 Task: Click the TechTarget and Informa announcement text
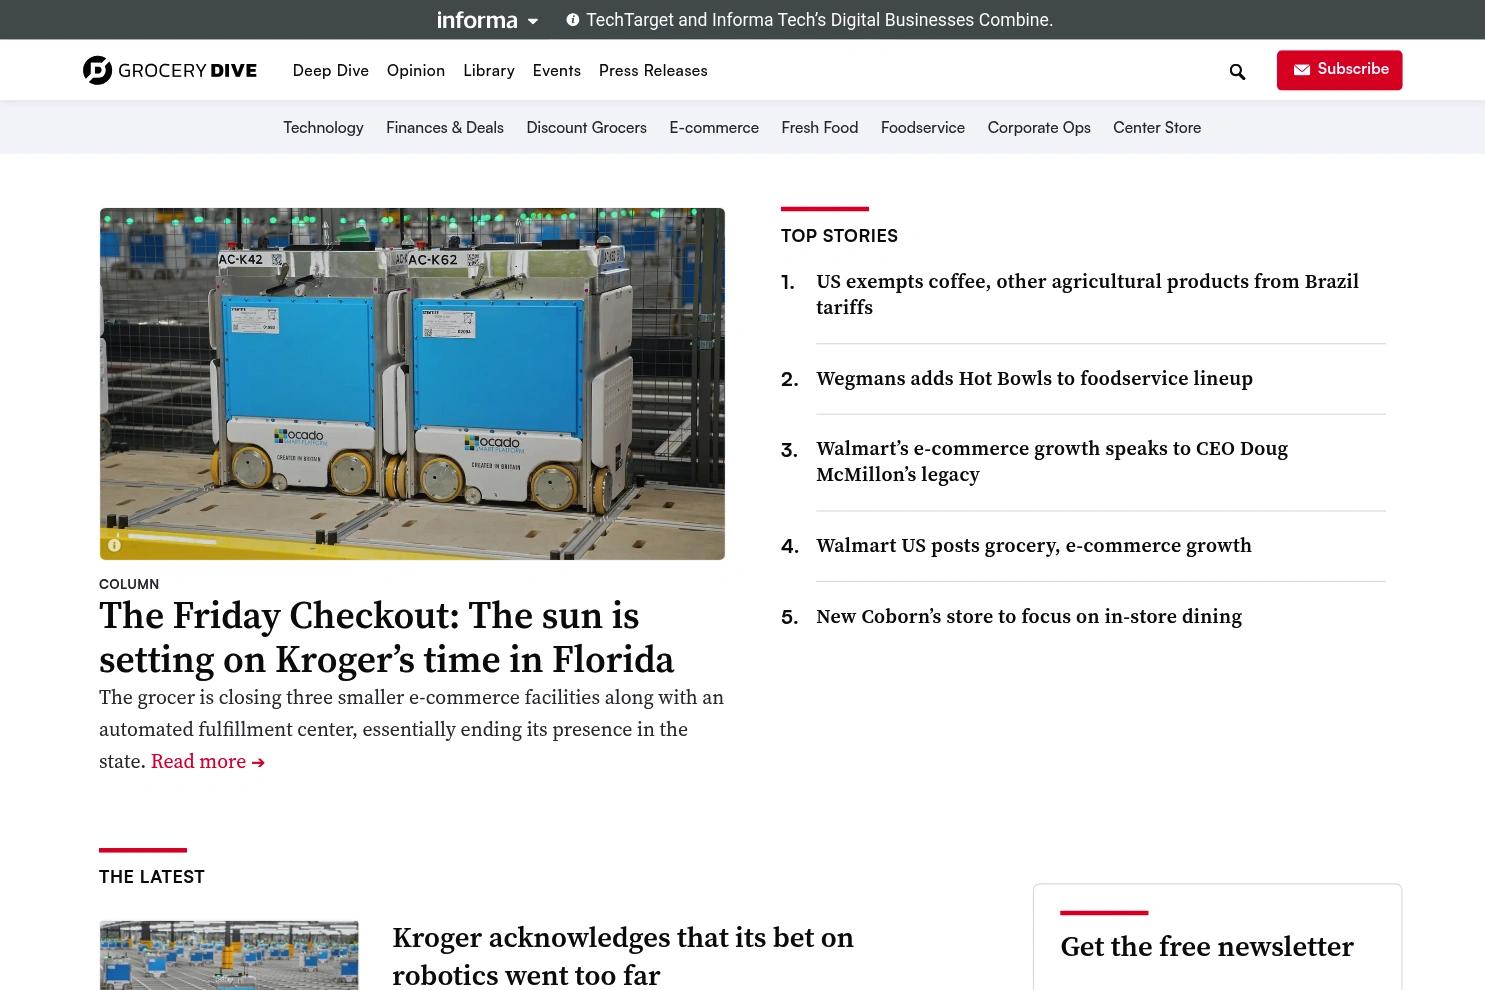tap(819, 20)
